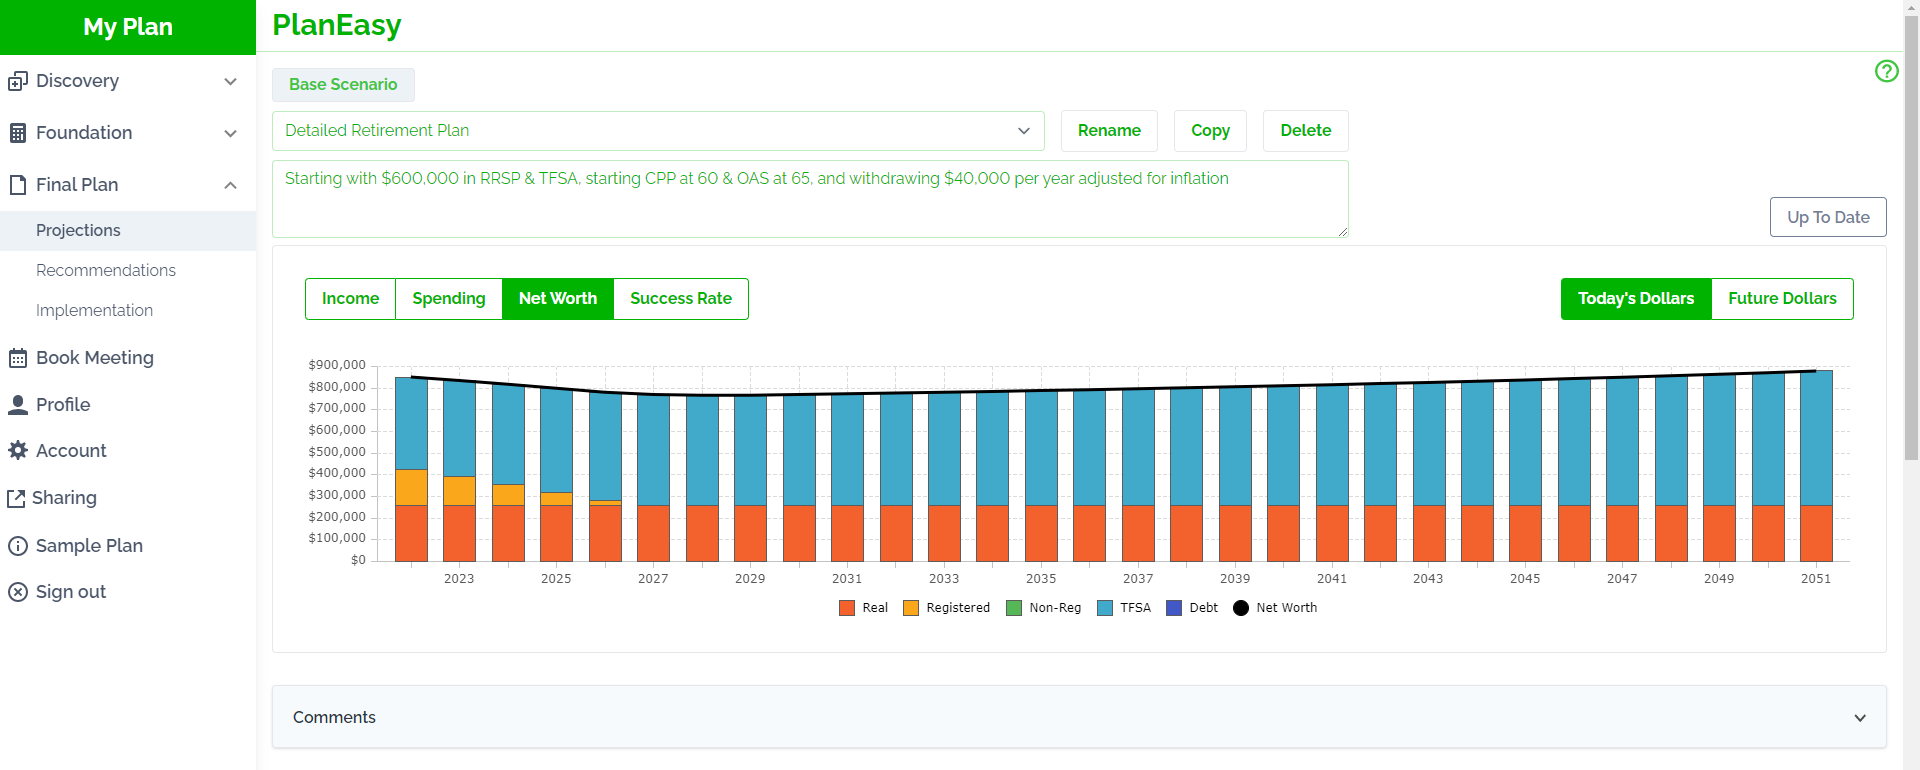Switch to the Spending chart tab
1920x770 pixels.
click(449, 299)
